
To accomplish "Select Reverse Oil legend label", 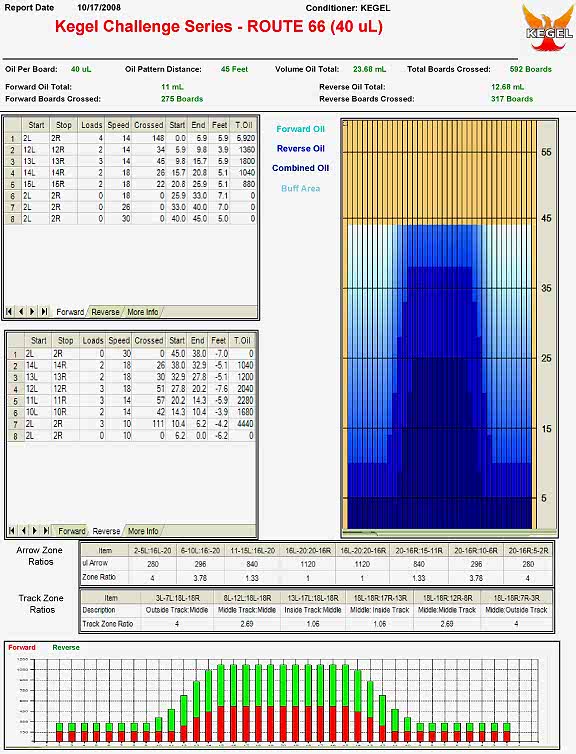I will tap(301, 149).
